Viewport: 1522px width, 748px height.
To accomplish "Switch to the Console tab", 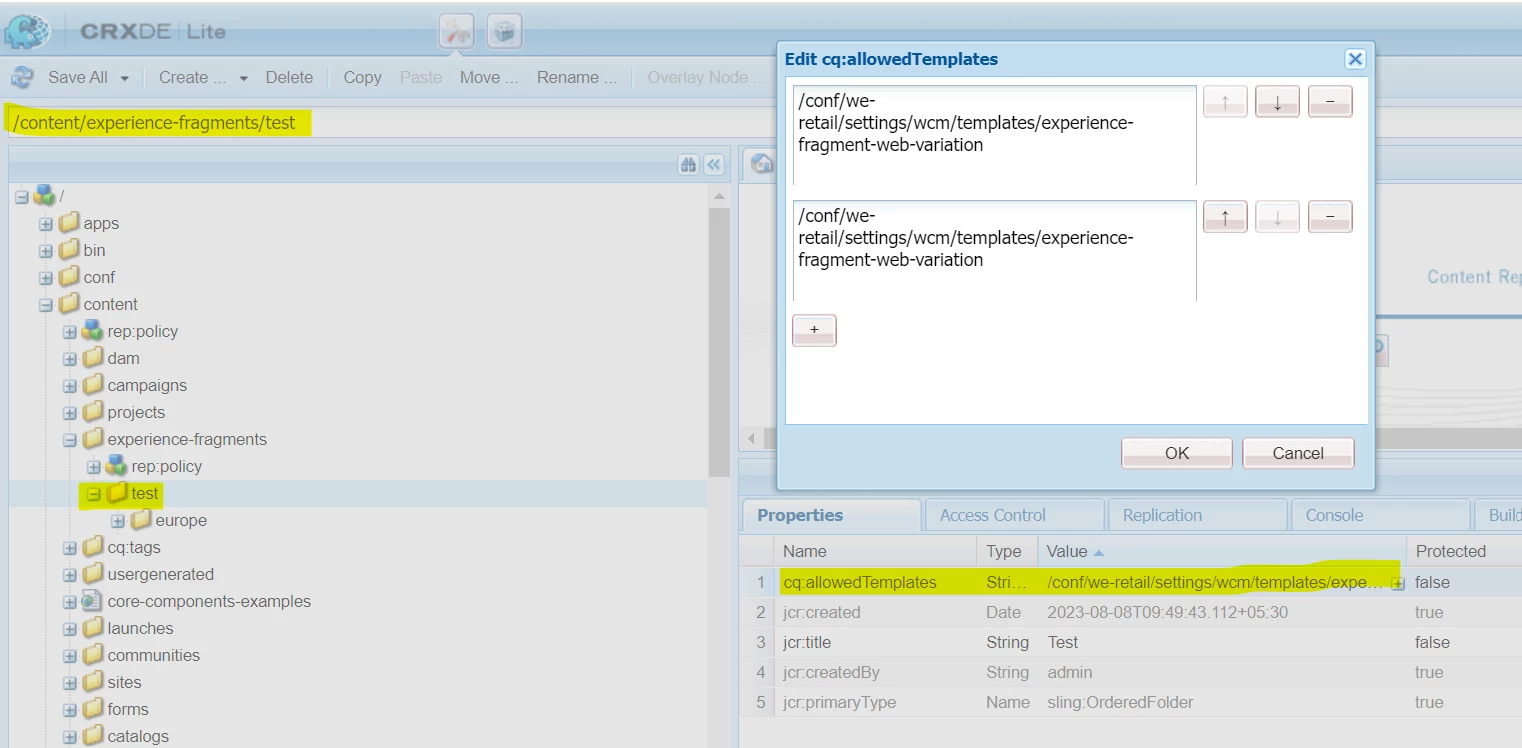I will point(1380,515).
